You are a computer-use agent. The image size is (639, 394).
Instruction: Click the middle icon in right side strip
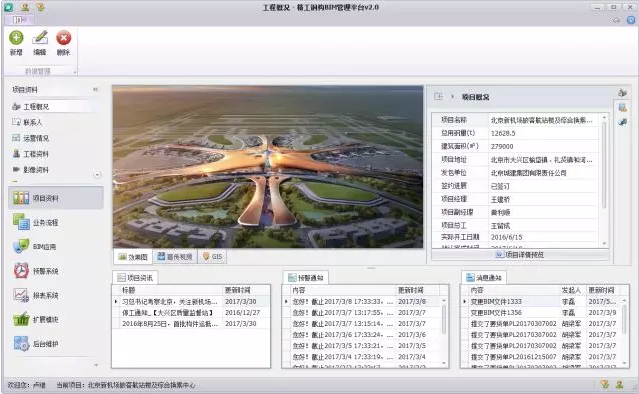tap(622, 108)
